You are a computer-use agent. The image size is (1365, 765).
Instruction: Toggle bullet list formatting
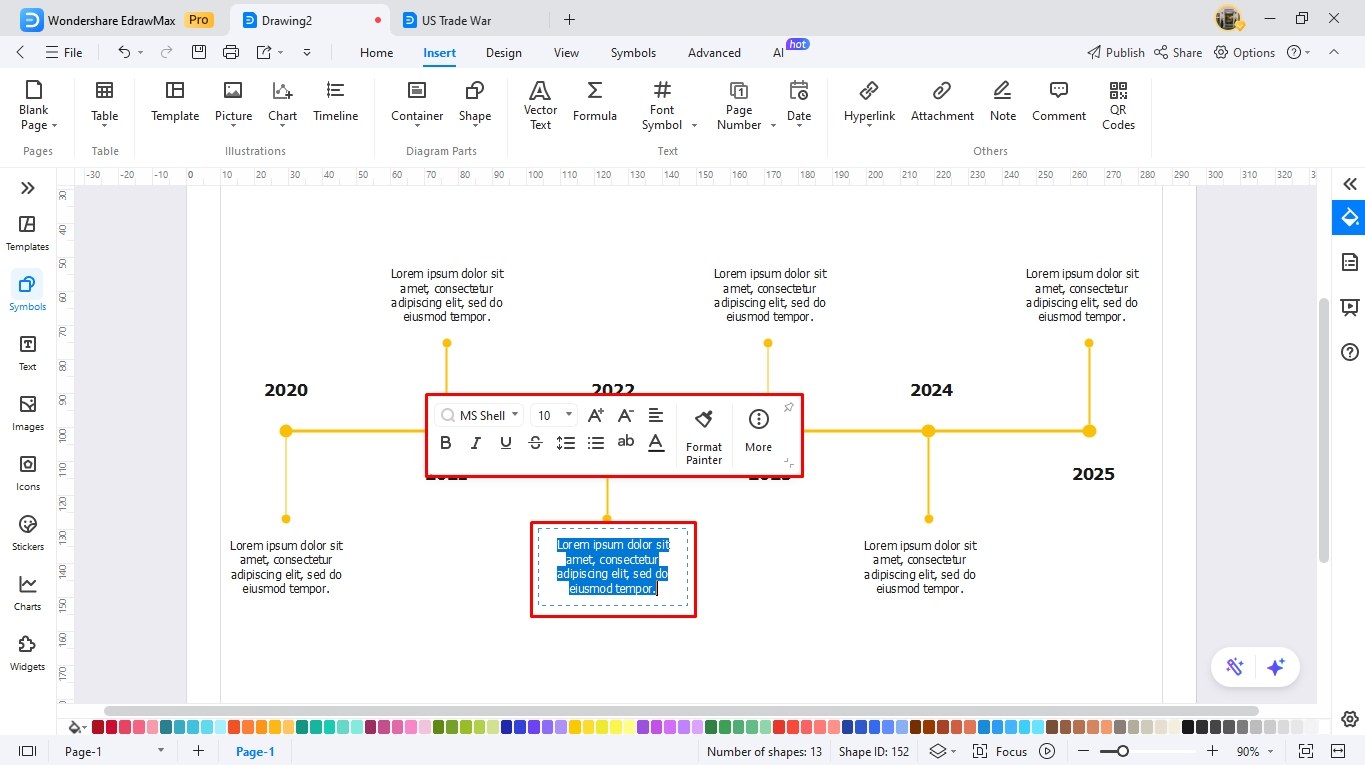(x=596, y=443)
